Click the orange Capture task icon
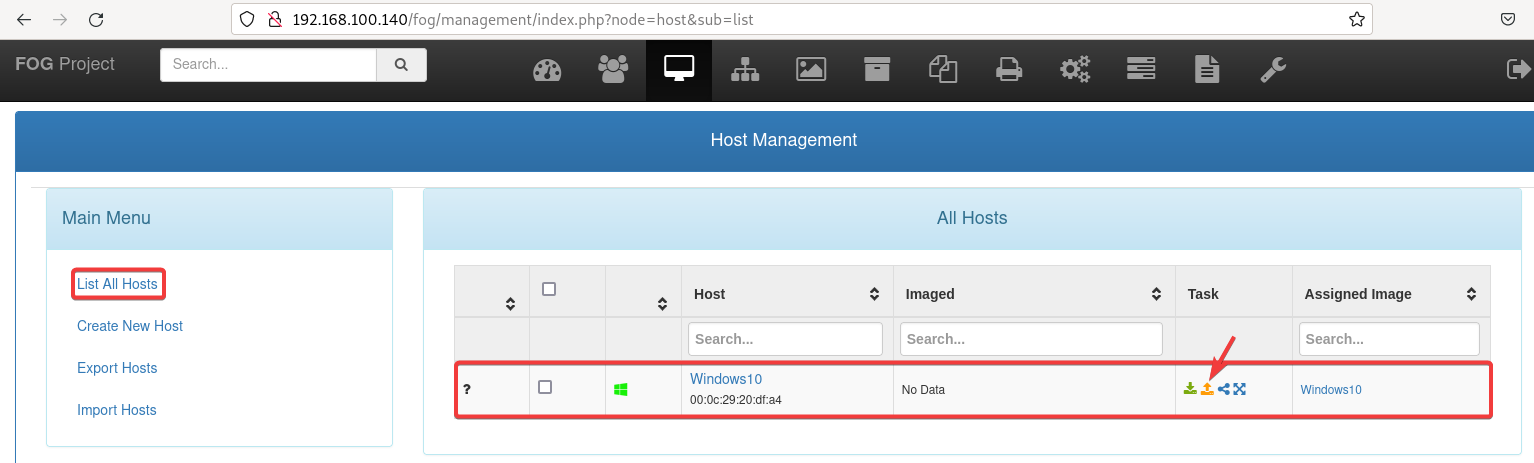The height and width of the screenshot is (463, 1534). click(1207, 389)
